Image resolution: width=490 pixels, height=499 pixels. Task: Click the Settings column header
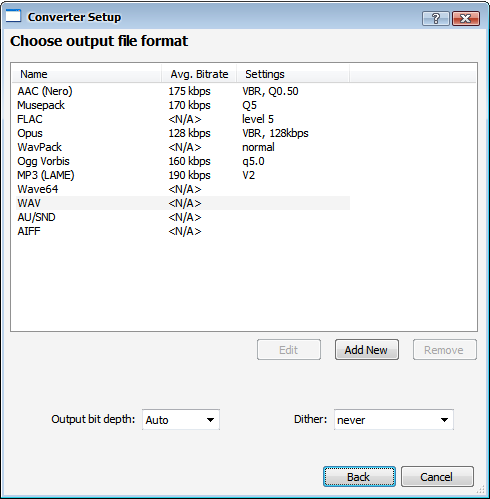tap(293, 74)
